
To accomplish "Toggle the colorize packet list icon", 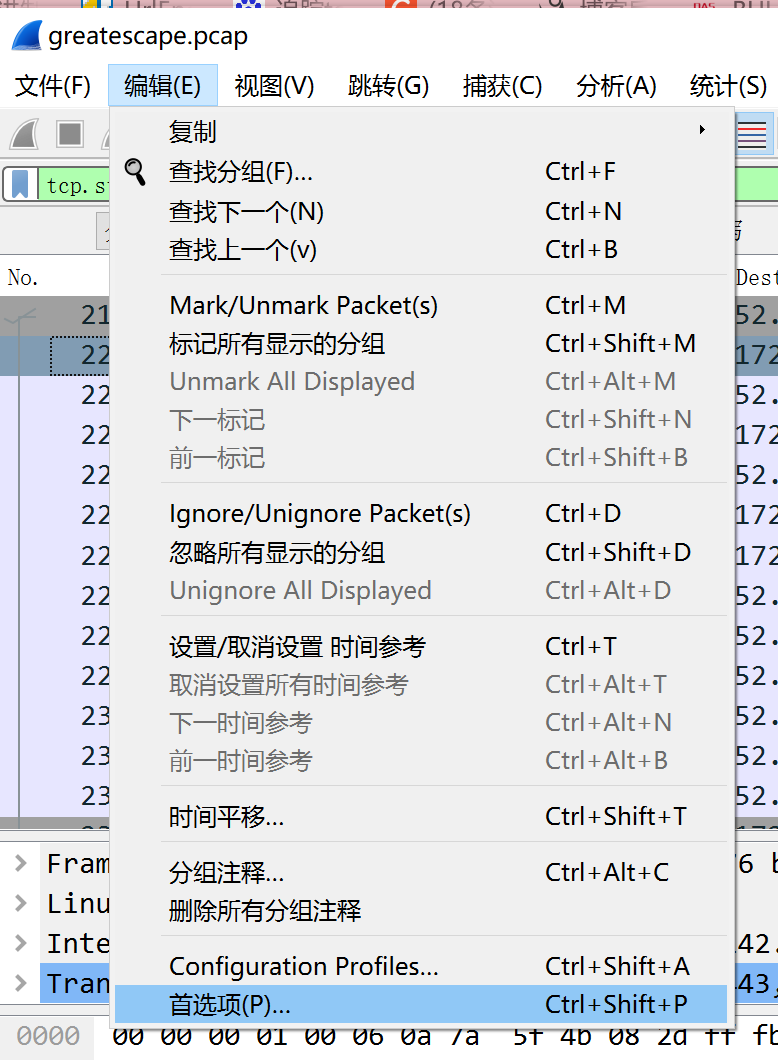I will pos(752,134).
